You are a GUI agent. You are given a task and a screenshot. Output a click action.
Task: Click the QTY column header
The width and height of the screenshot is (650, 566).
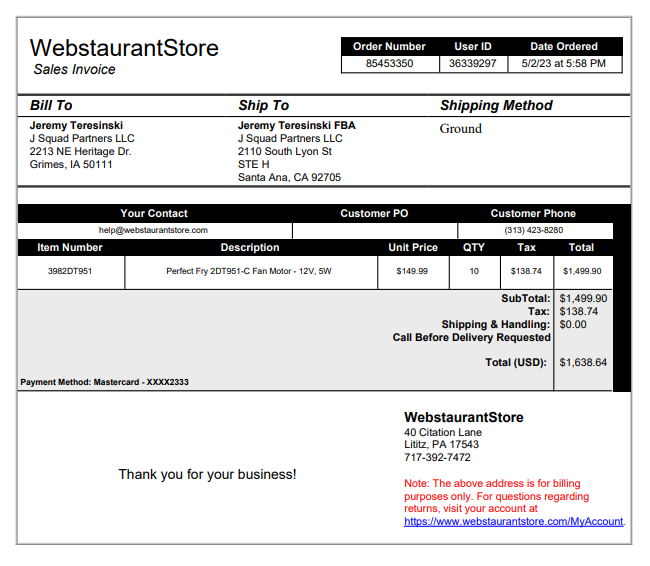pos(474,248)
